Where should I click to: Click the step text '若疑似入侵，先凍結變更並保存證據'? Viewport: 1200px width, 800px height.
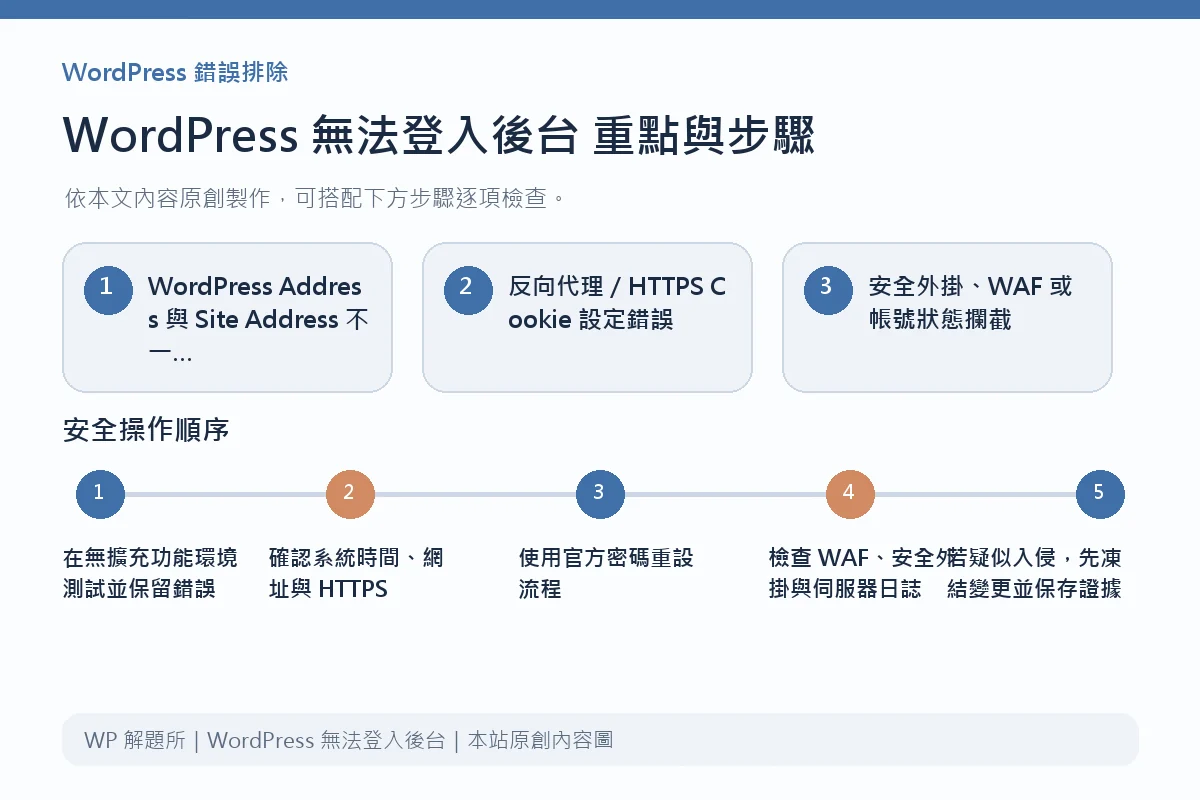point(1033,573)
